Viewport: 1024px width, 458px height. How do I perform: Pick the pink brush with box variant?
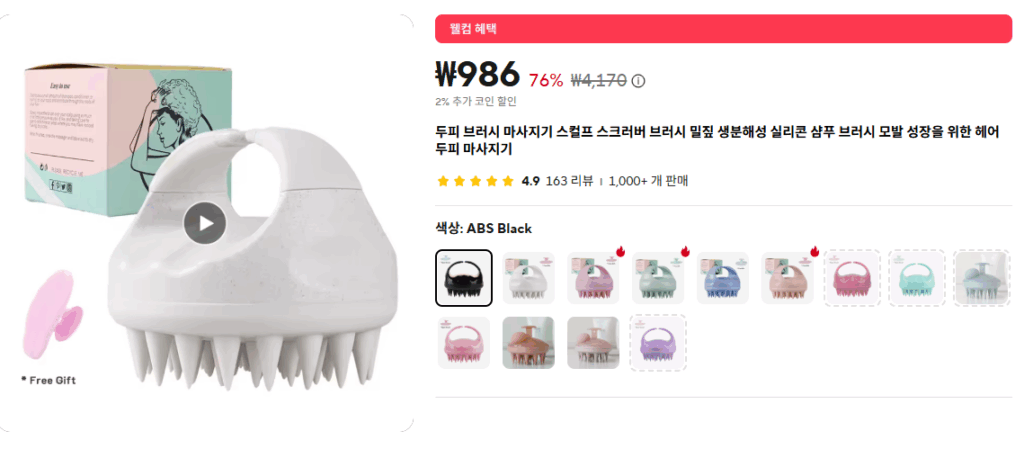[x=593, y=278]
